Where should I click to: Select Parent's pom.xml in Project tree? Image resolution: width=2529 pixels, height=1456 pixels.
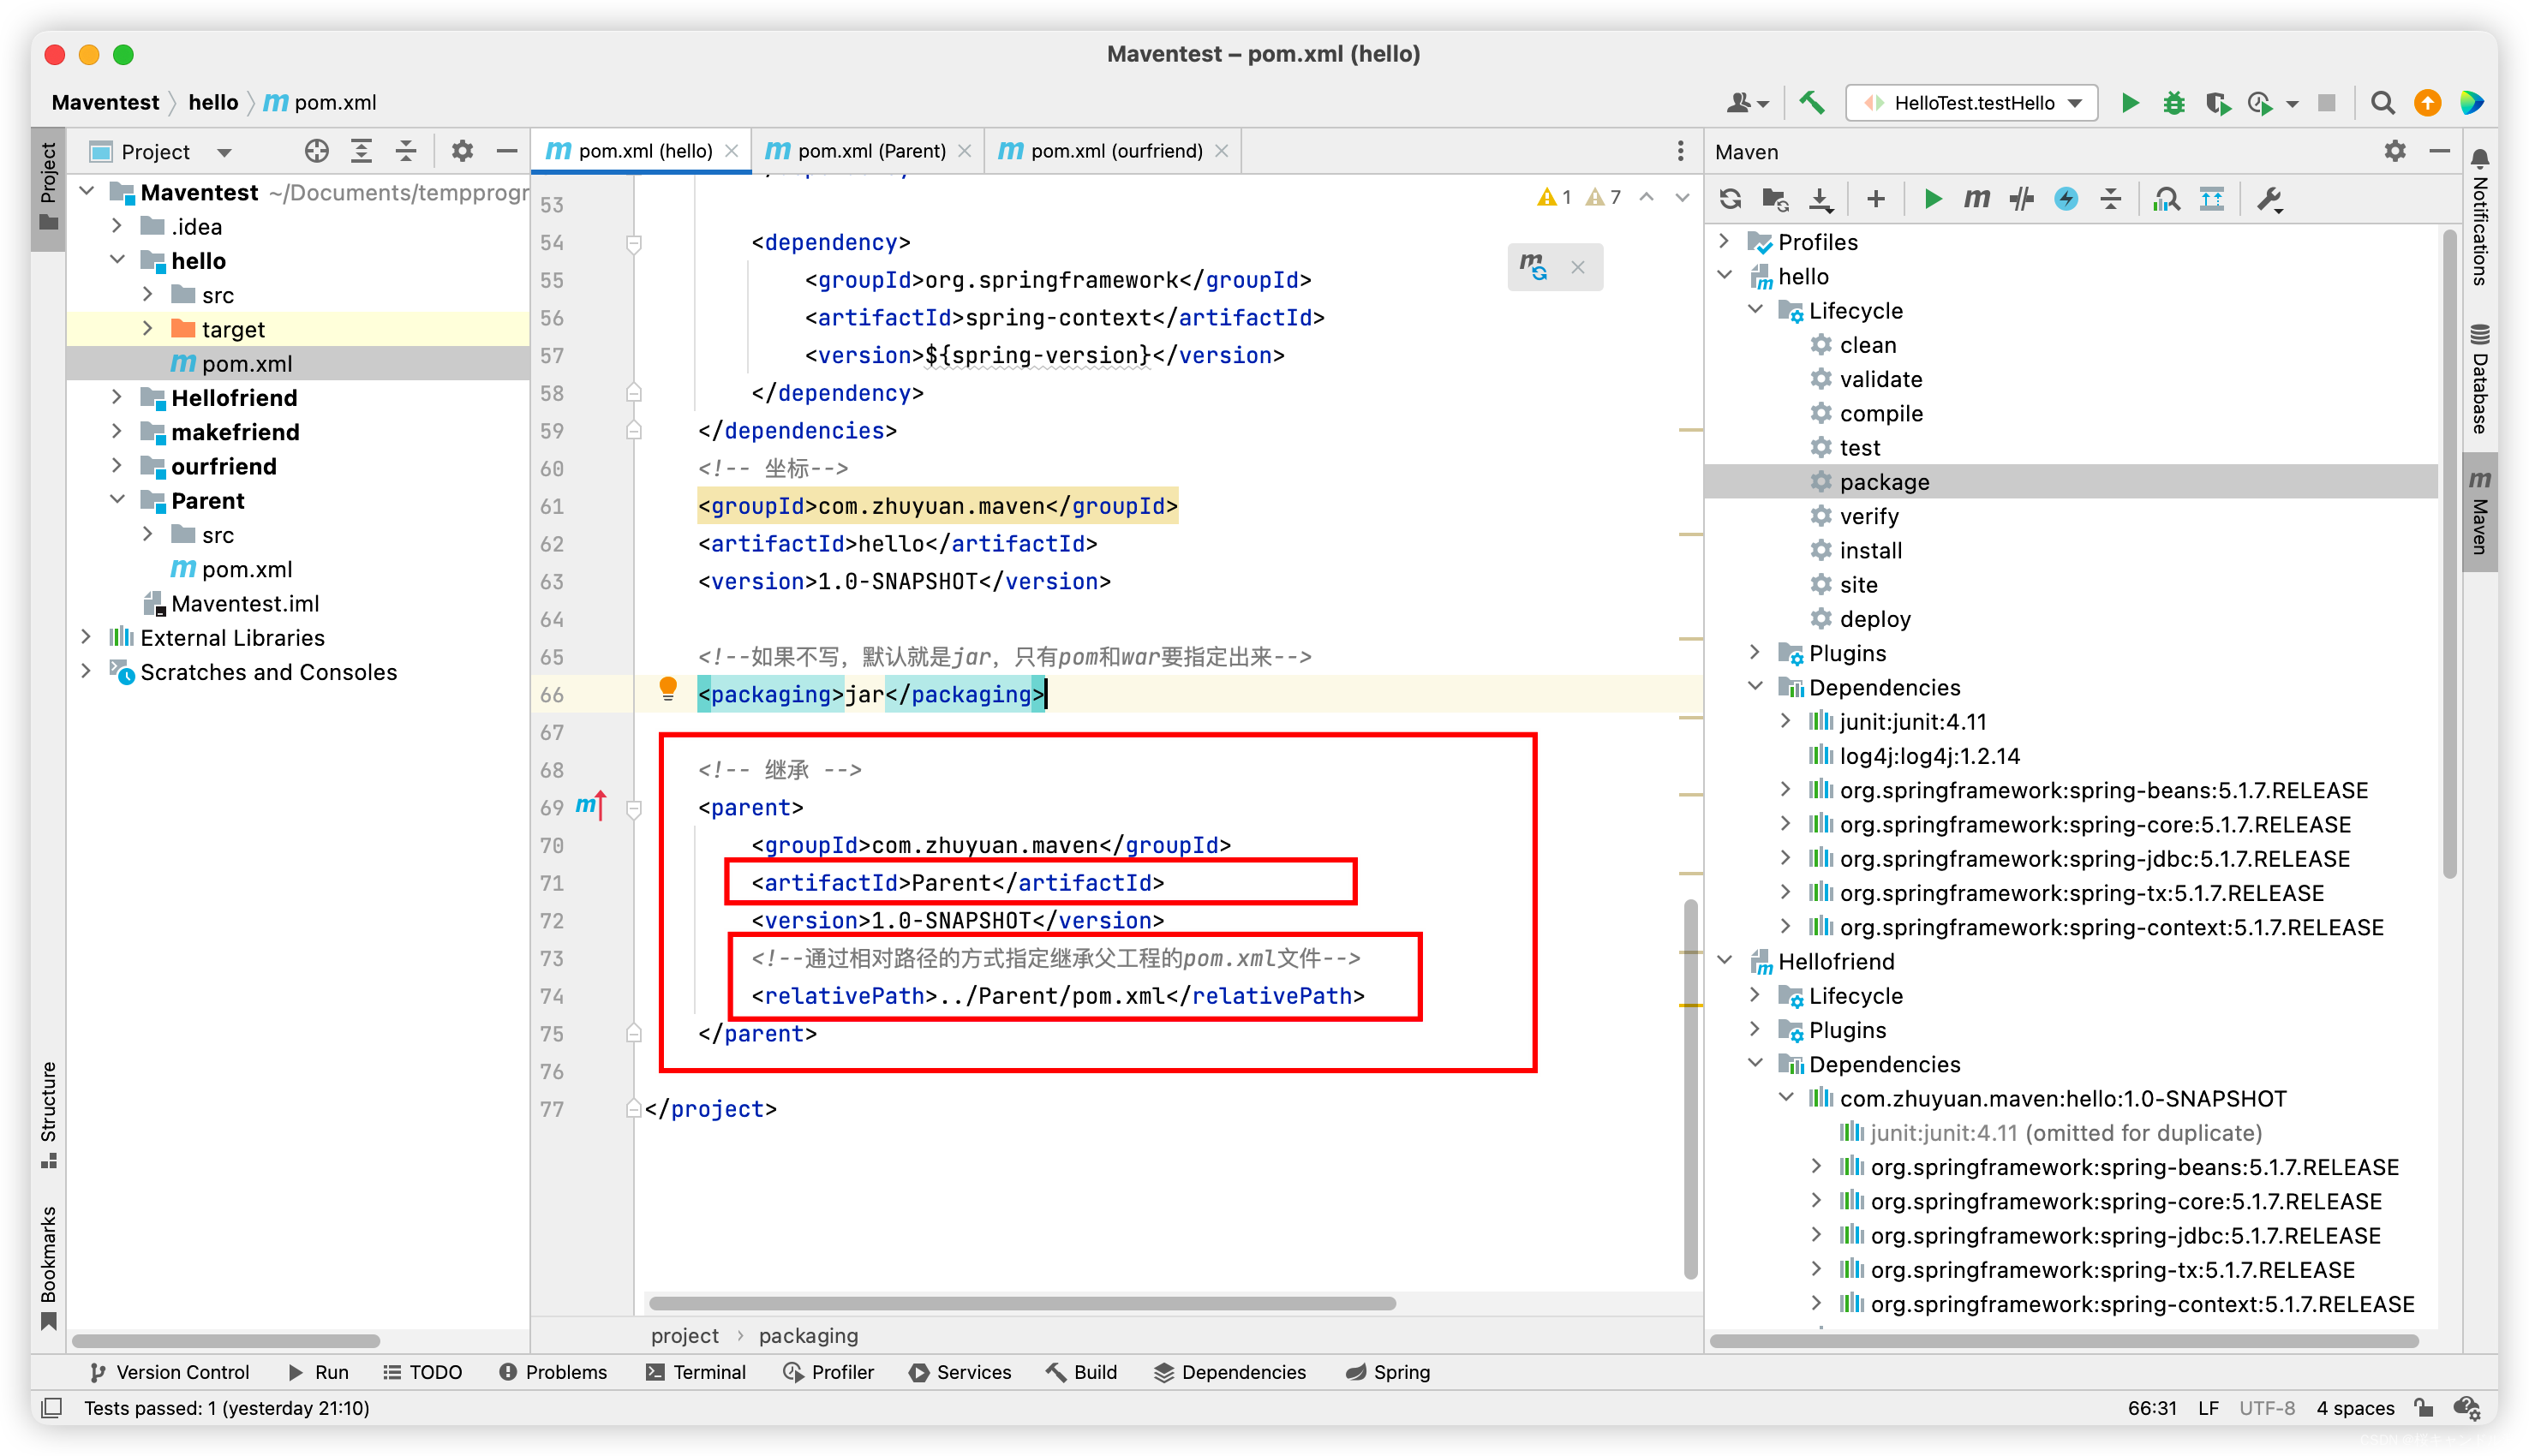[246, 569]
